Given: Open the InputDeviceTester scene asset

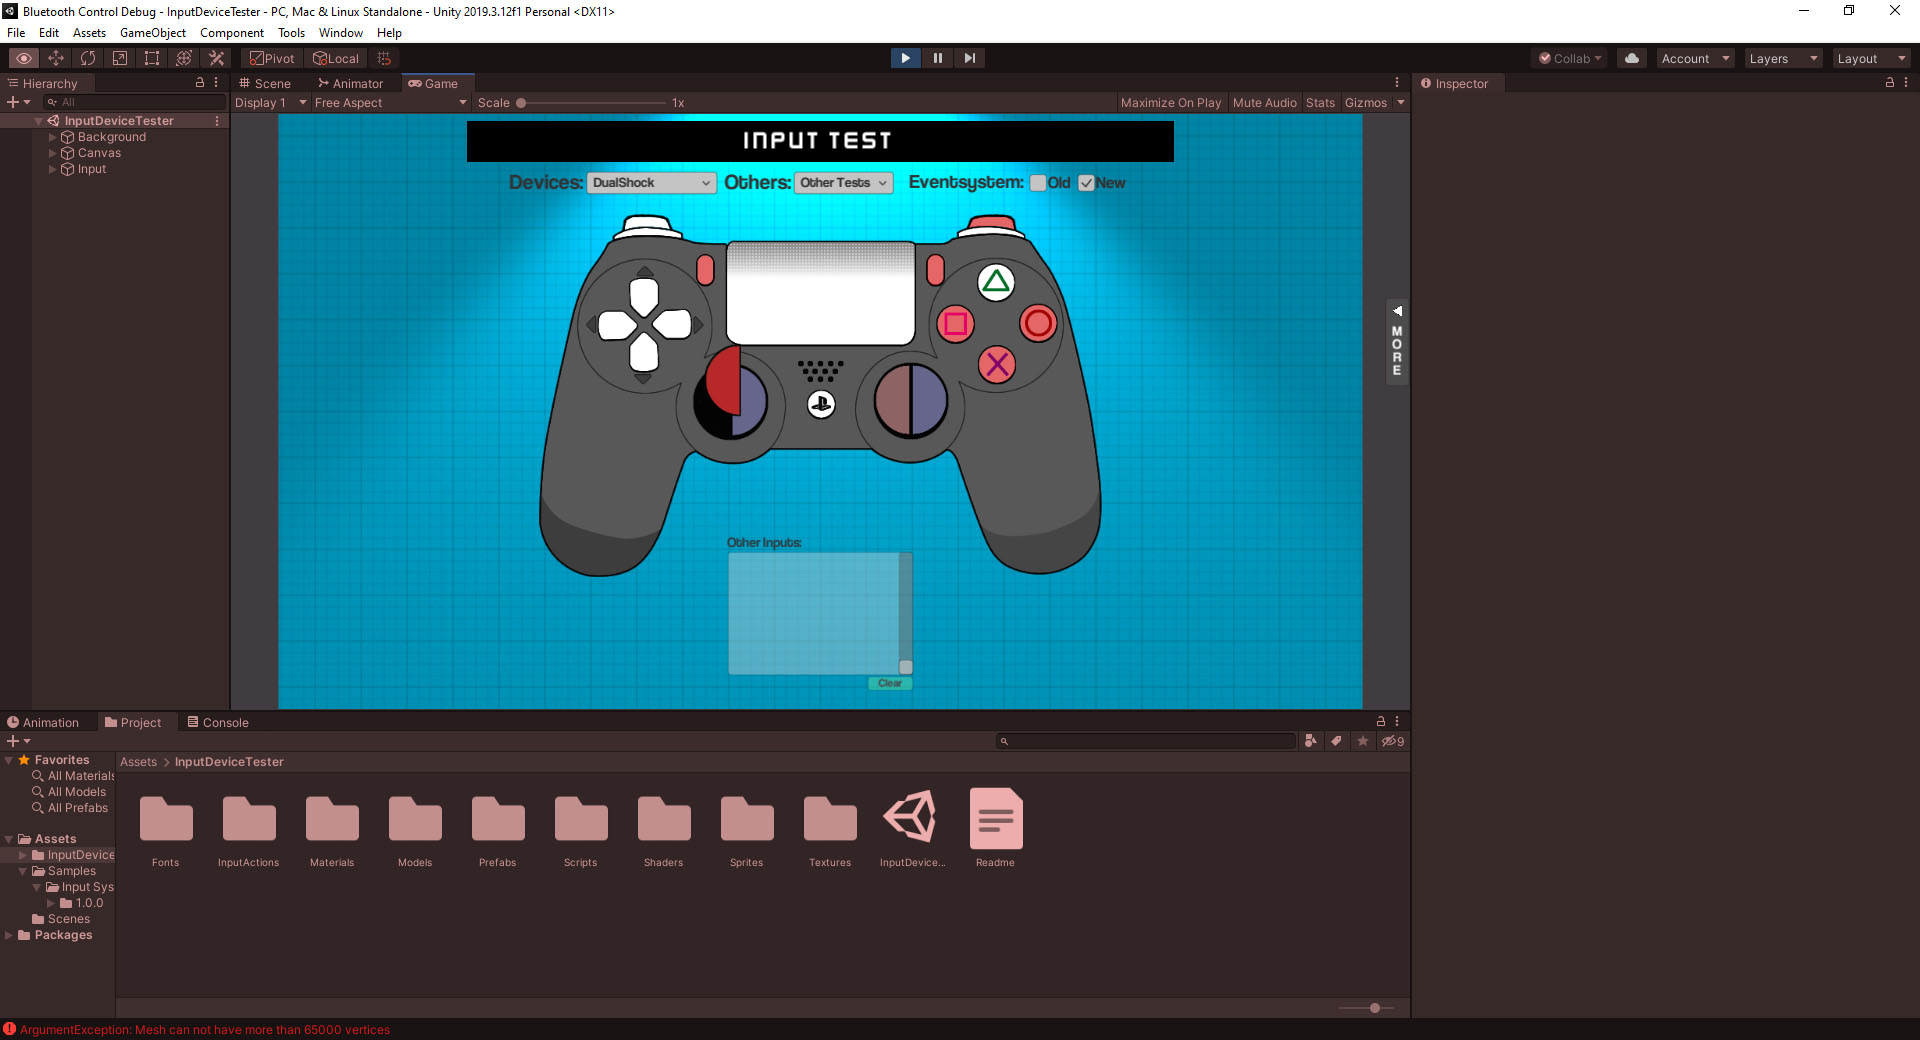Looking at the screenshot, I should point(911,827).
